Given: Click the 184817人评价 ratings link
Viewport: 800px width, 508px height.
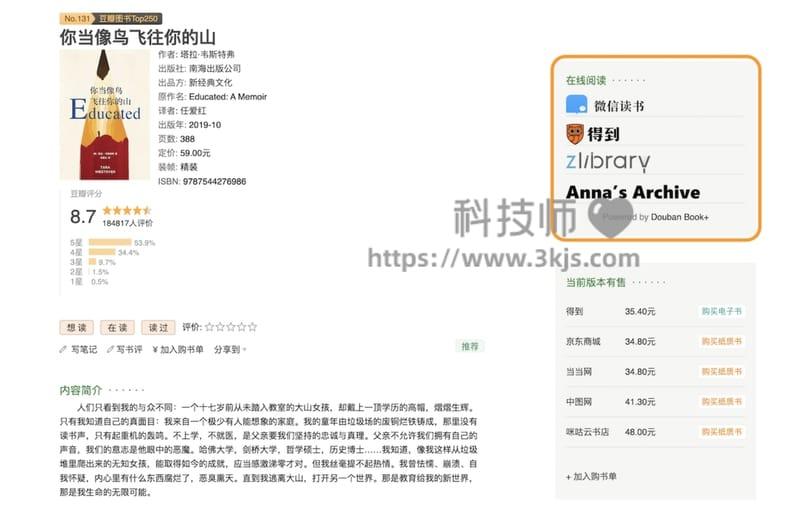Looking at the screenshot, I should coord(128,223).
